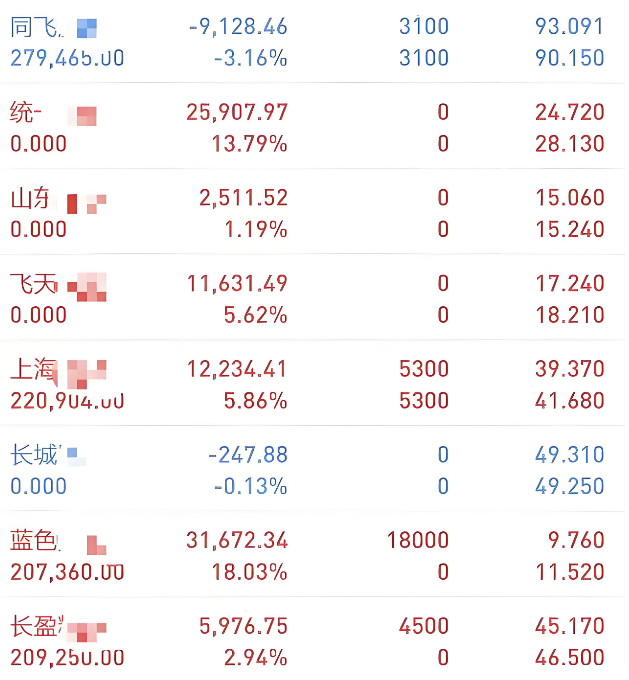Click the -247.88 loss value
The image size is (629, 680).
247,456
